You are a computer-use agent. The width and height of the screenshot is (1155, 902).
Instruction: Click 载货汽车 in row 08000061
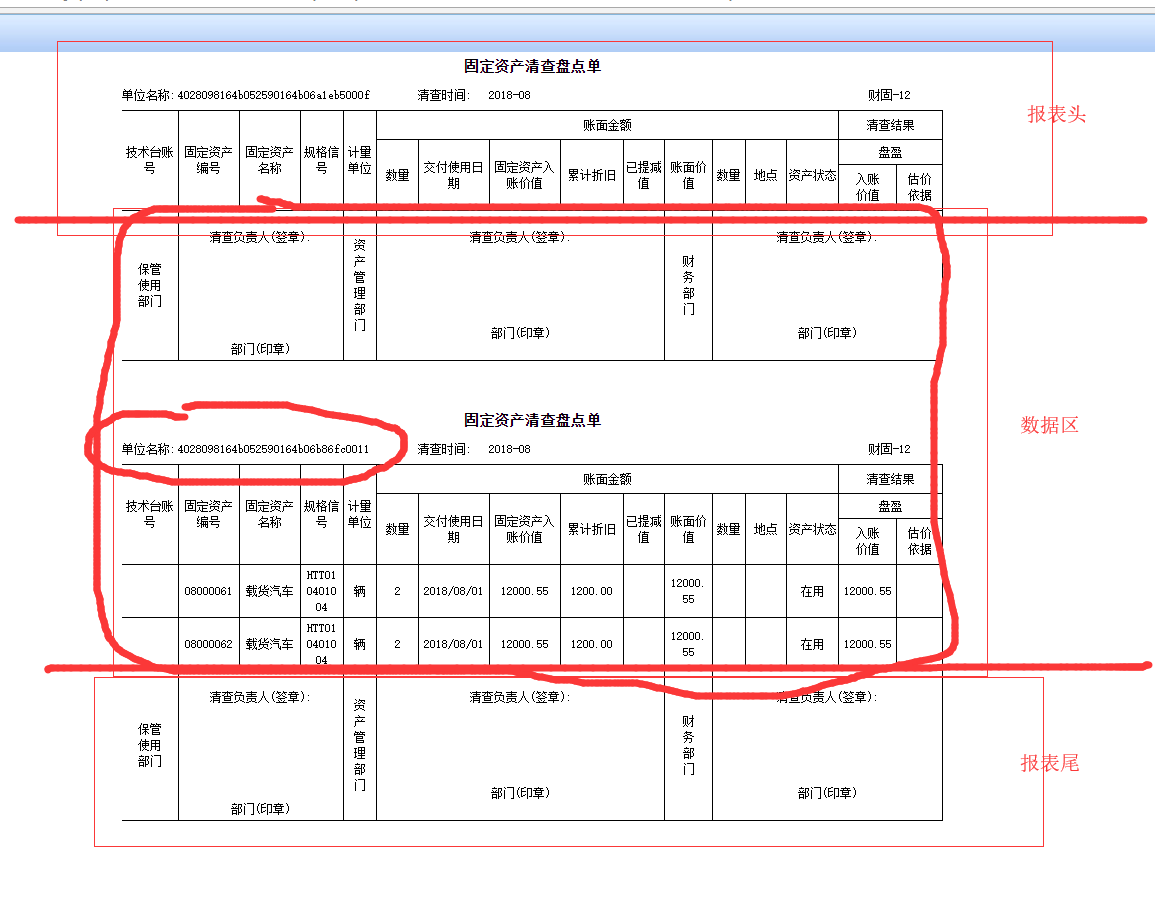[x=270, y=591]
